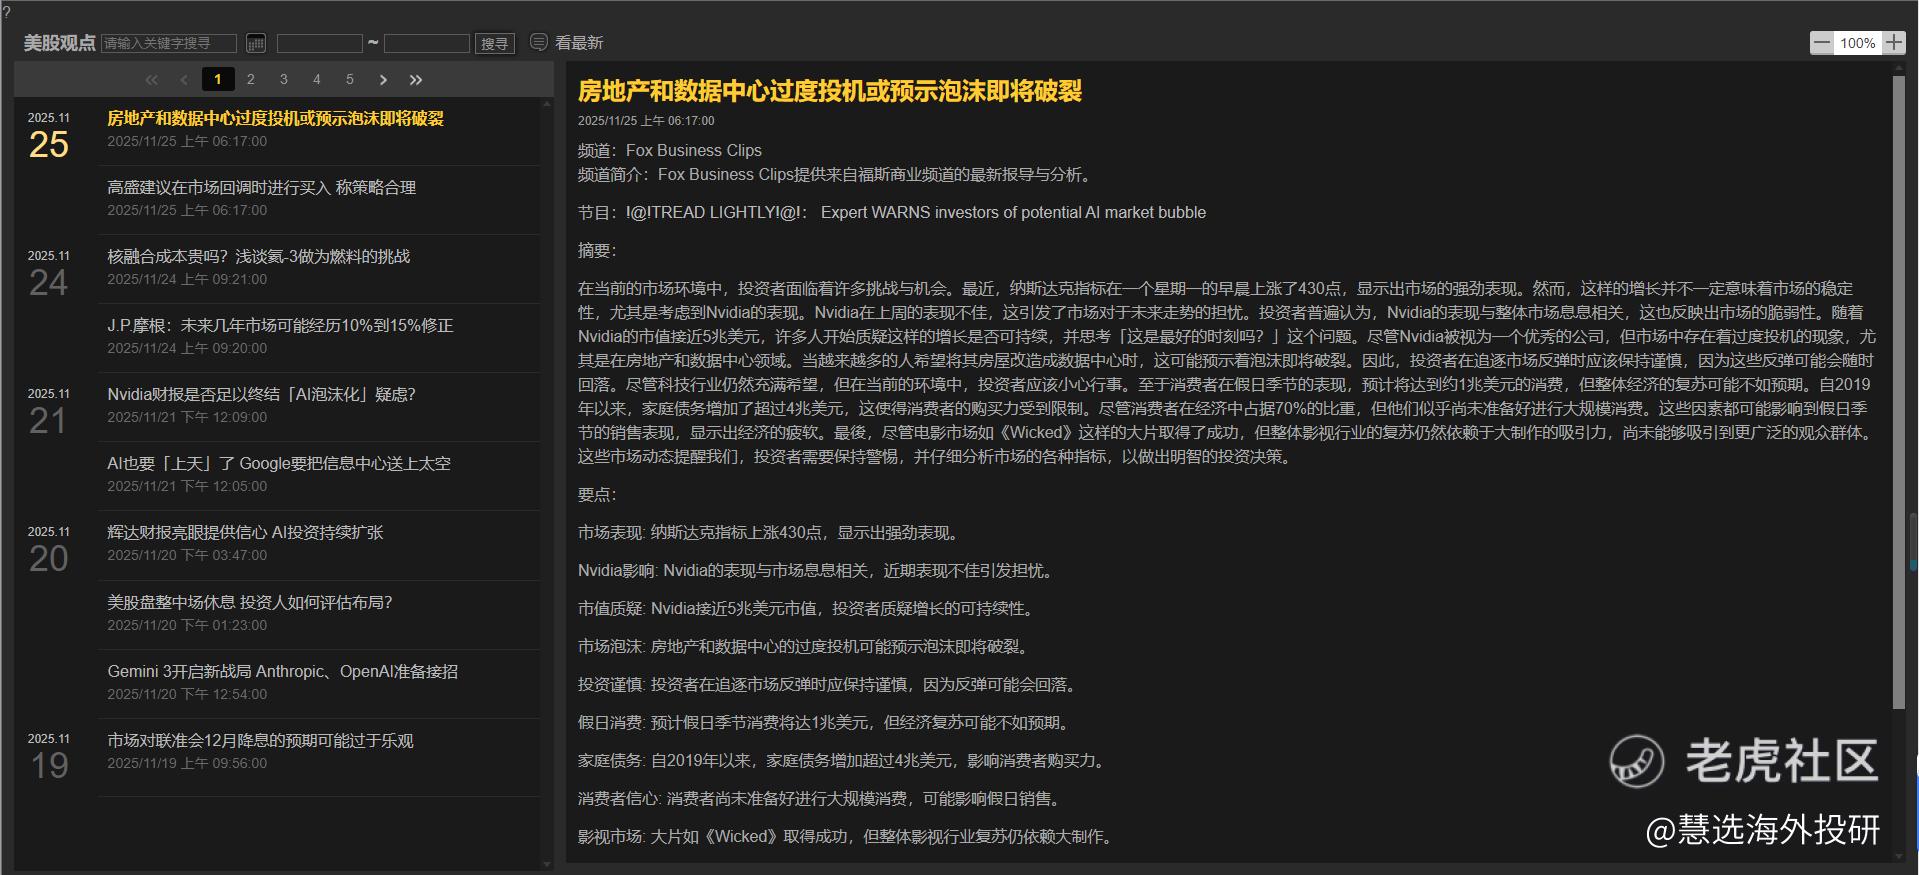Open the Gemini 3 Anthropic、OpenAI article
1919x875 pixels.
(x=283, y=671)
